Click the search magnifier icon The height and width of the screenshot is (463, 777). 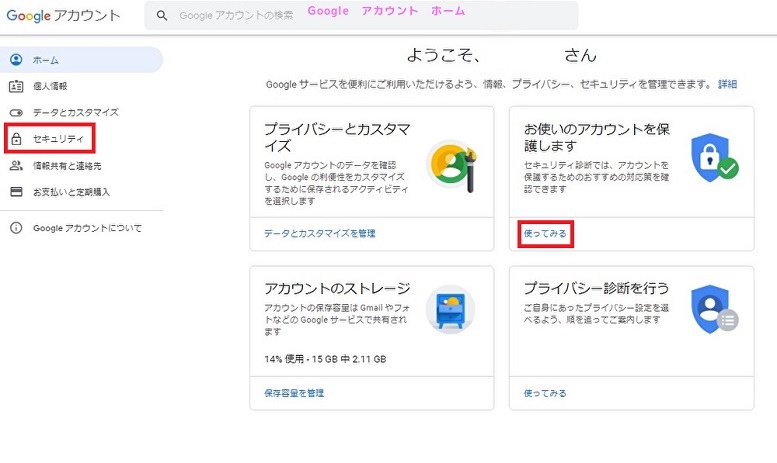pos(162,15)
